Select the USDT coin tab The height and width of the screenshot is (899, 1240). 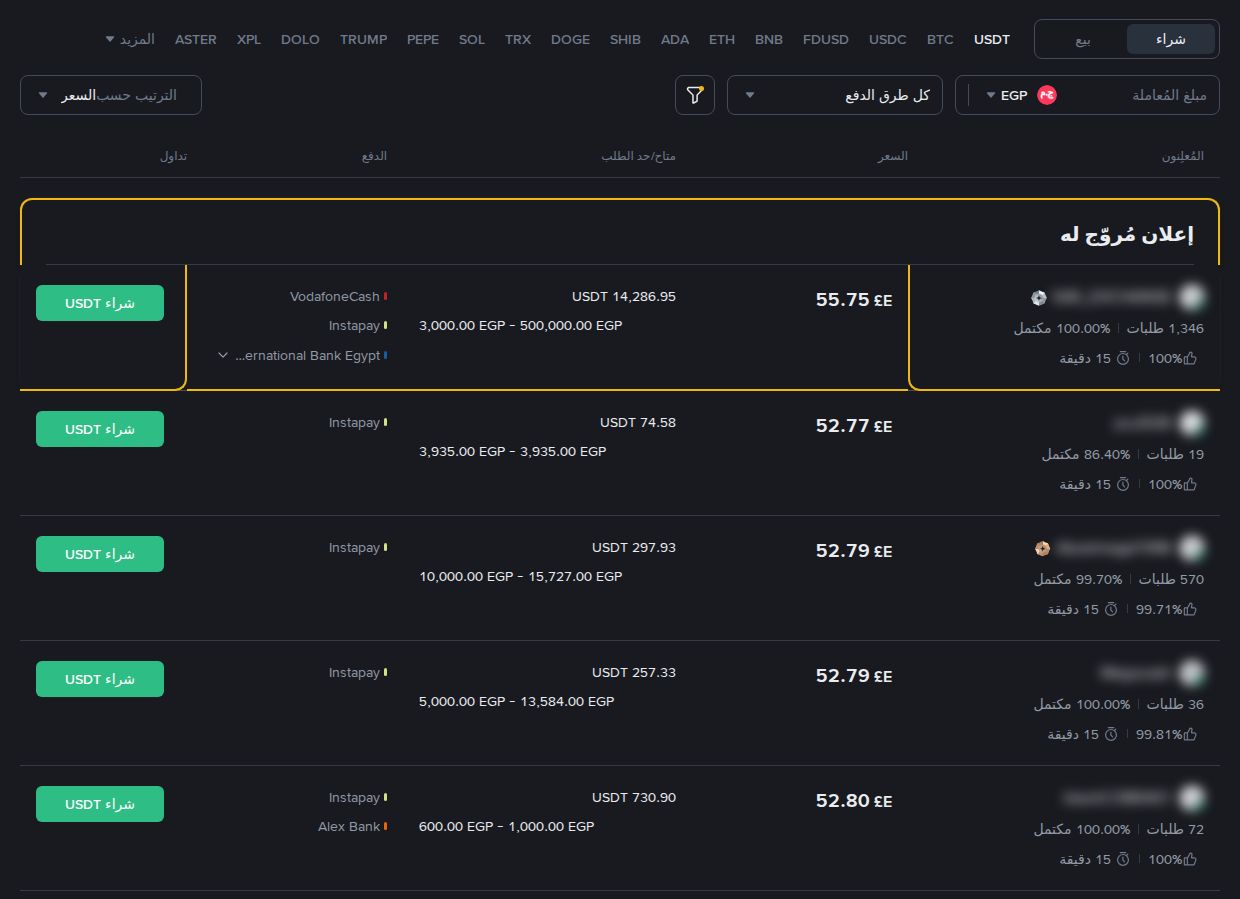pos(992,40)
